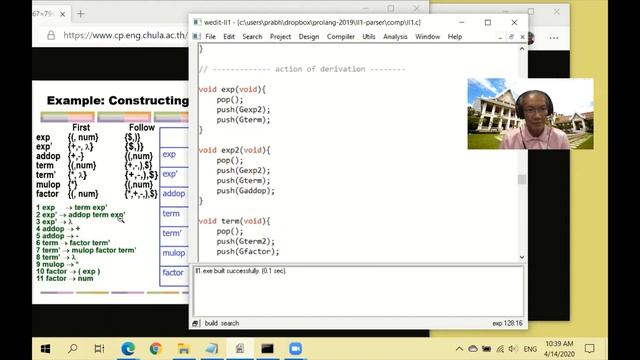Show hidden system tray icons
Image resolution: width=640 pixels, height=360 pixels.
click(x=459, y=349)
